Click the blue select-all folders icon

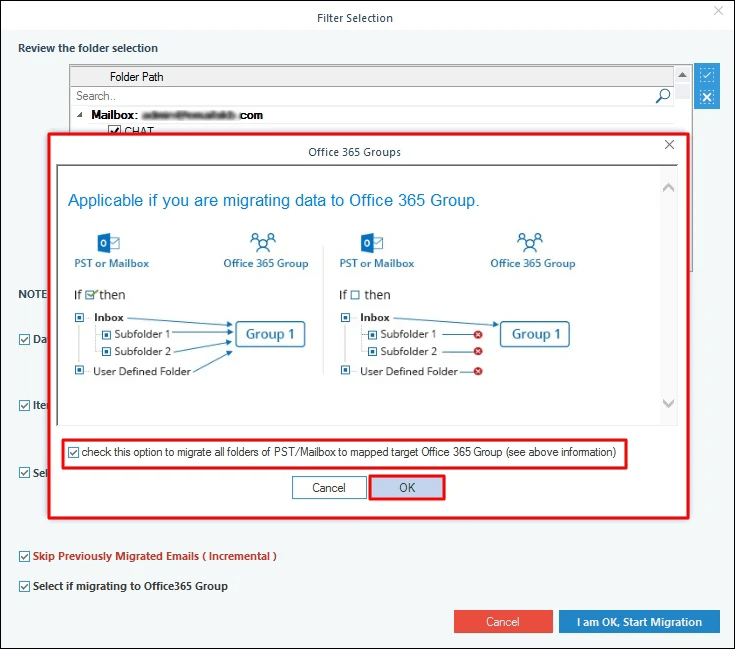[706, 76]
